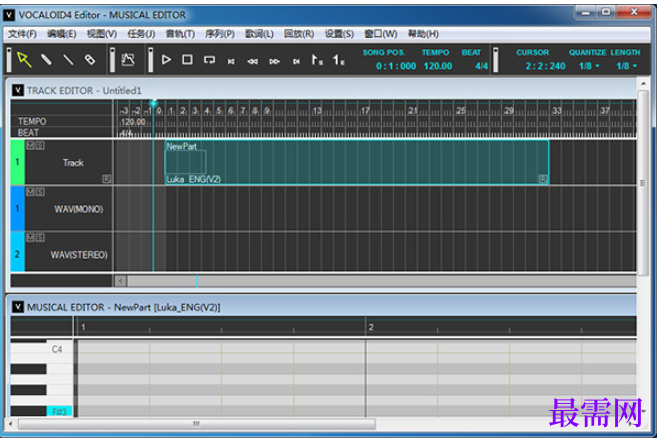The height and width of the screenshot is (444, 661).
Task: Open the 视图(V) menu
Action: click(102, 34)
